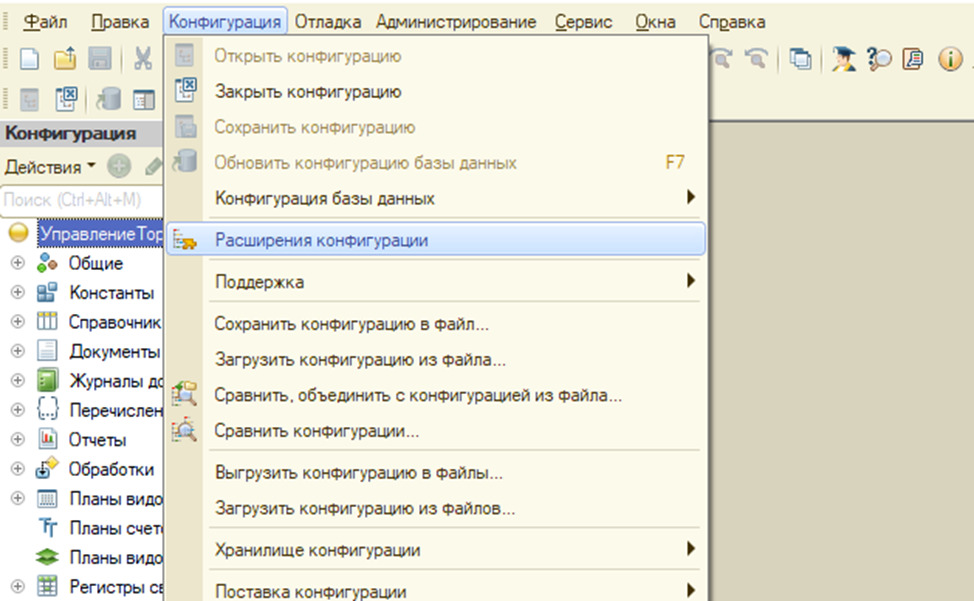Click the scissors cut toolbar icon
The height and width of the screenshot is (601, 974).
click(143, 59)
